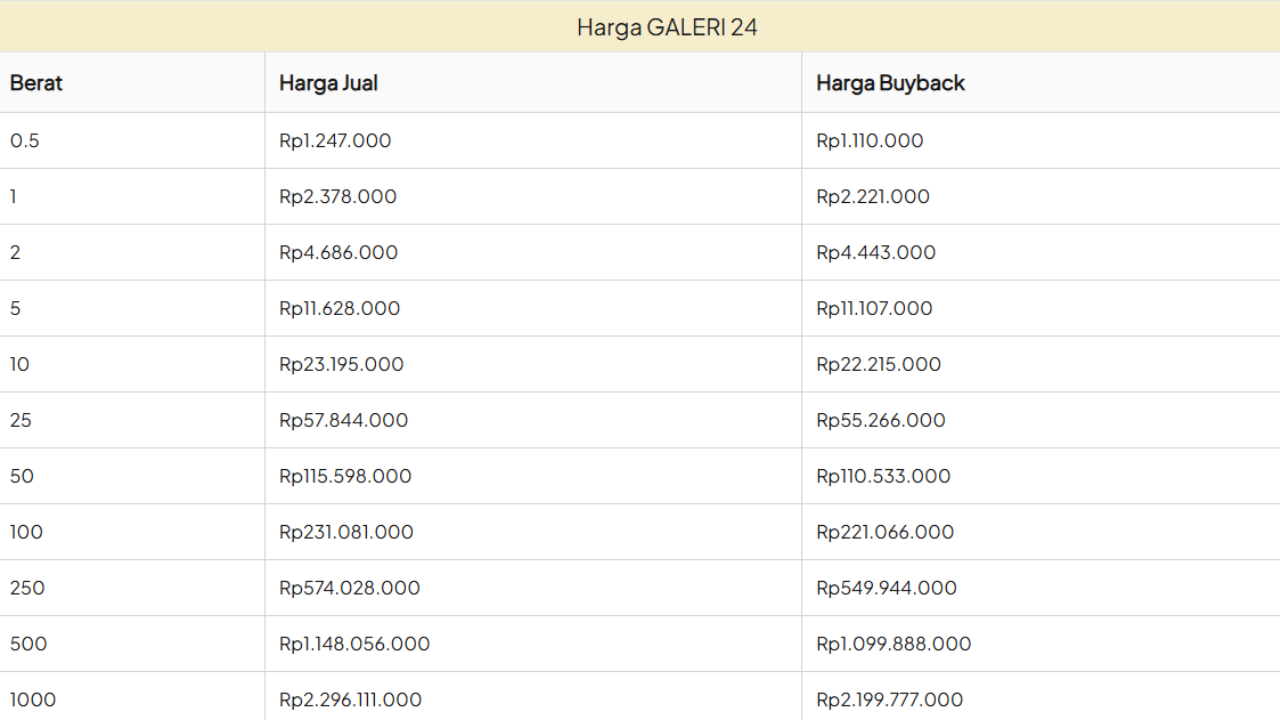Click the Rp115.598.000 selling price
This screenshot has height=720, width=1280.
pyautogui.click(x=345, y=477)
